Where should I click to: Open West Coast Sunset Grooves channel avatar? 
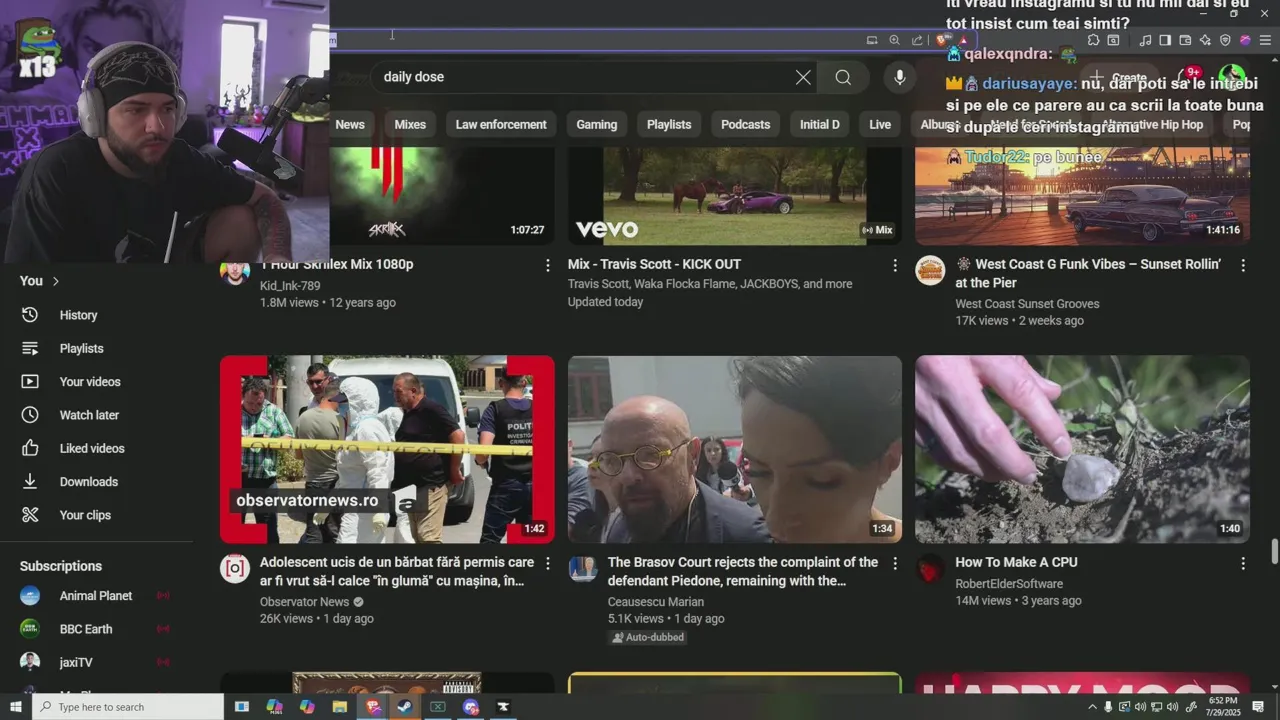(x=930, y=271)
